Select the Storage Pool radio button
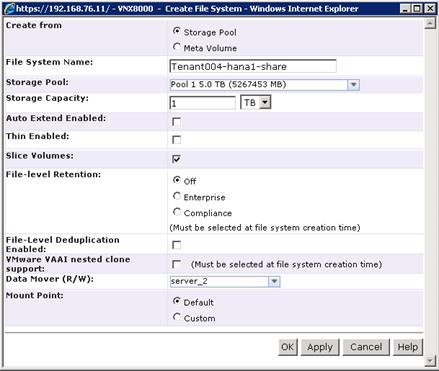The height and width of the screenshot is (371, 439). click(177, 31)
